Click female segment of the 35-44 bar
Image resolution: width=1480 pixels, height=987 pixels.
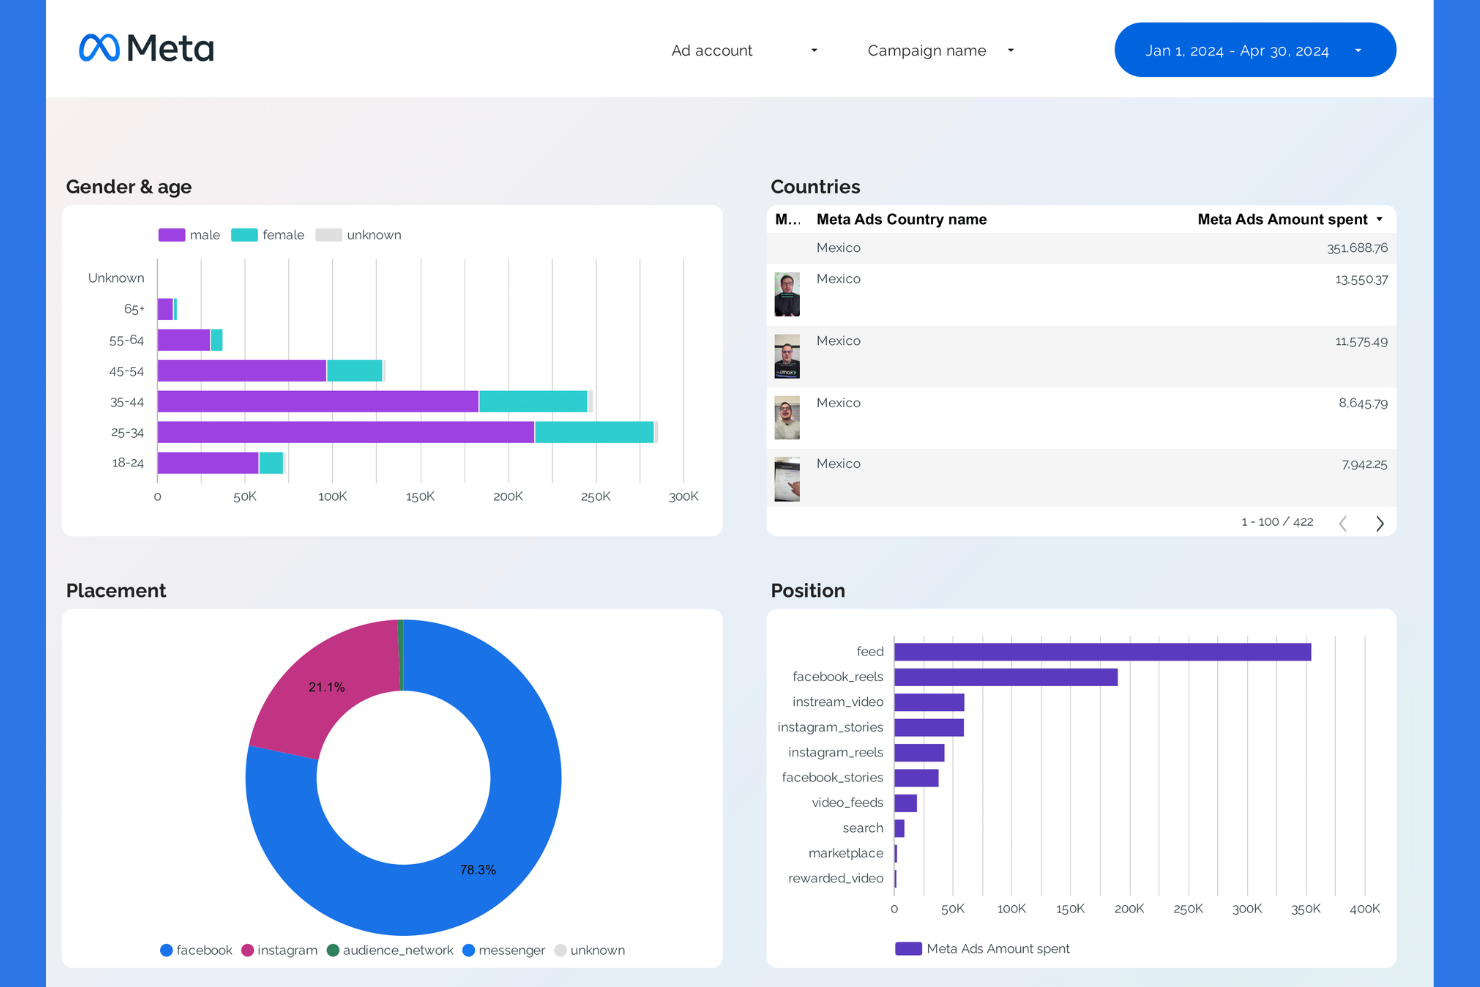tap(533, 401)
